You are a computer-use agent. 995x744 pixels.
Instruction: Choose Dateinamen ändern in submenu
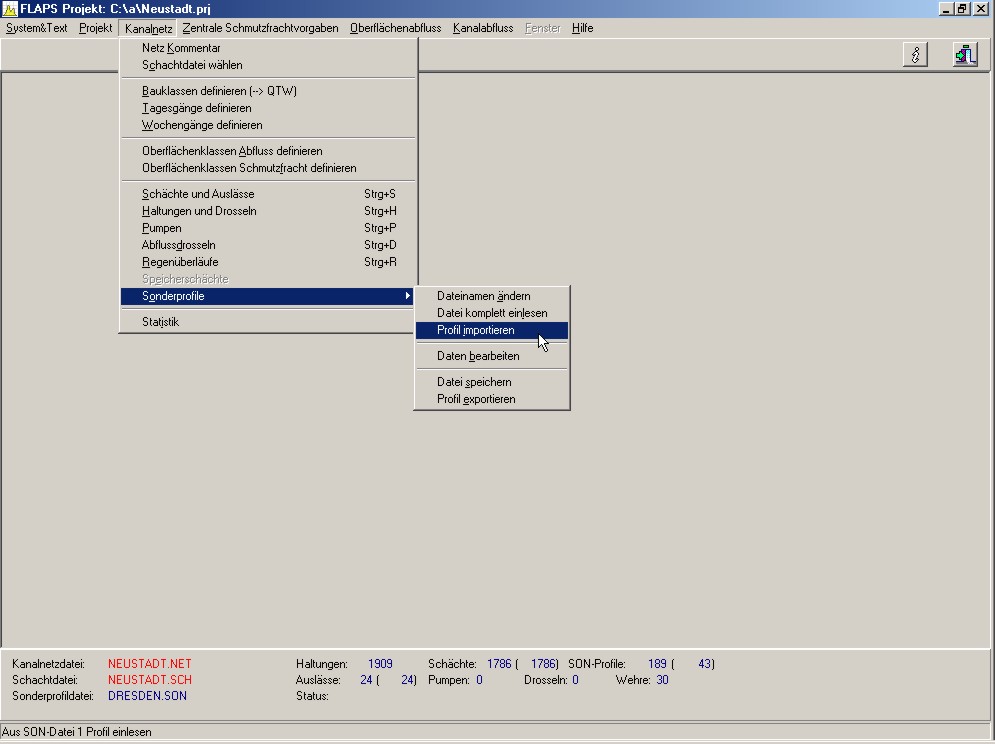[x=492, y=296]
